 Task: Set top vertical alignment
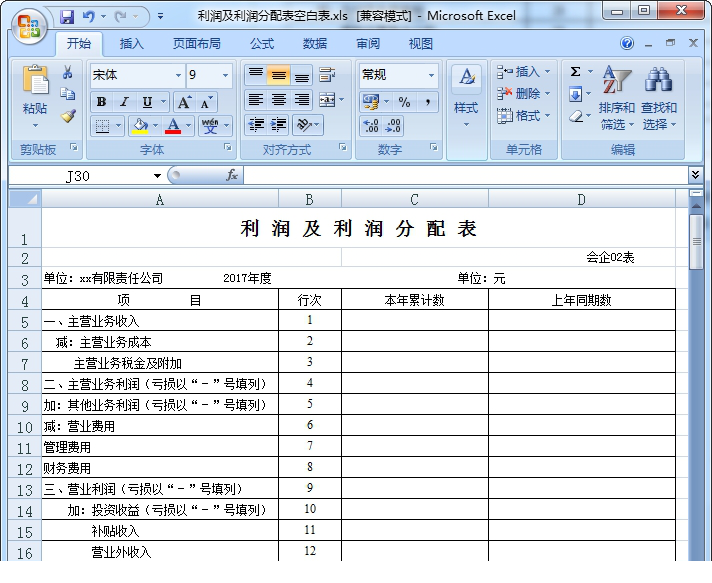[256, 75]
